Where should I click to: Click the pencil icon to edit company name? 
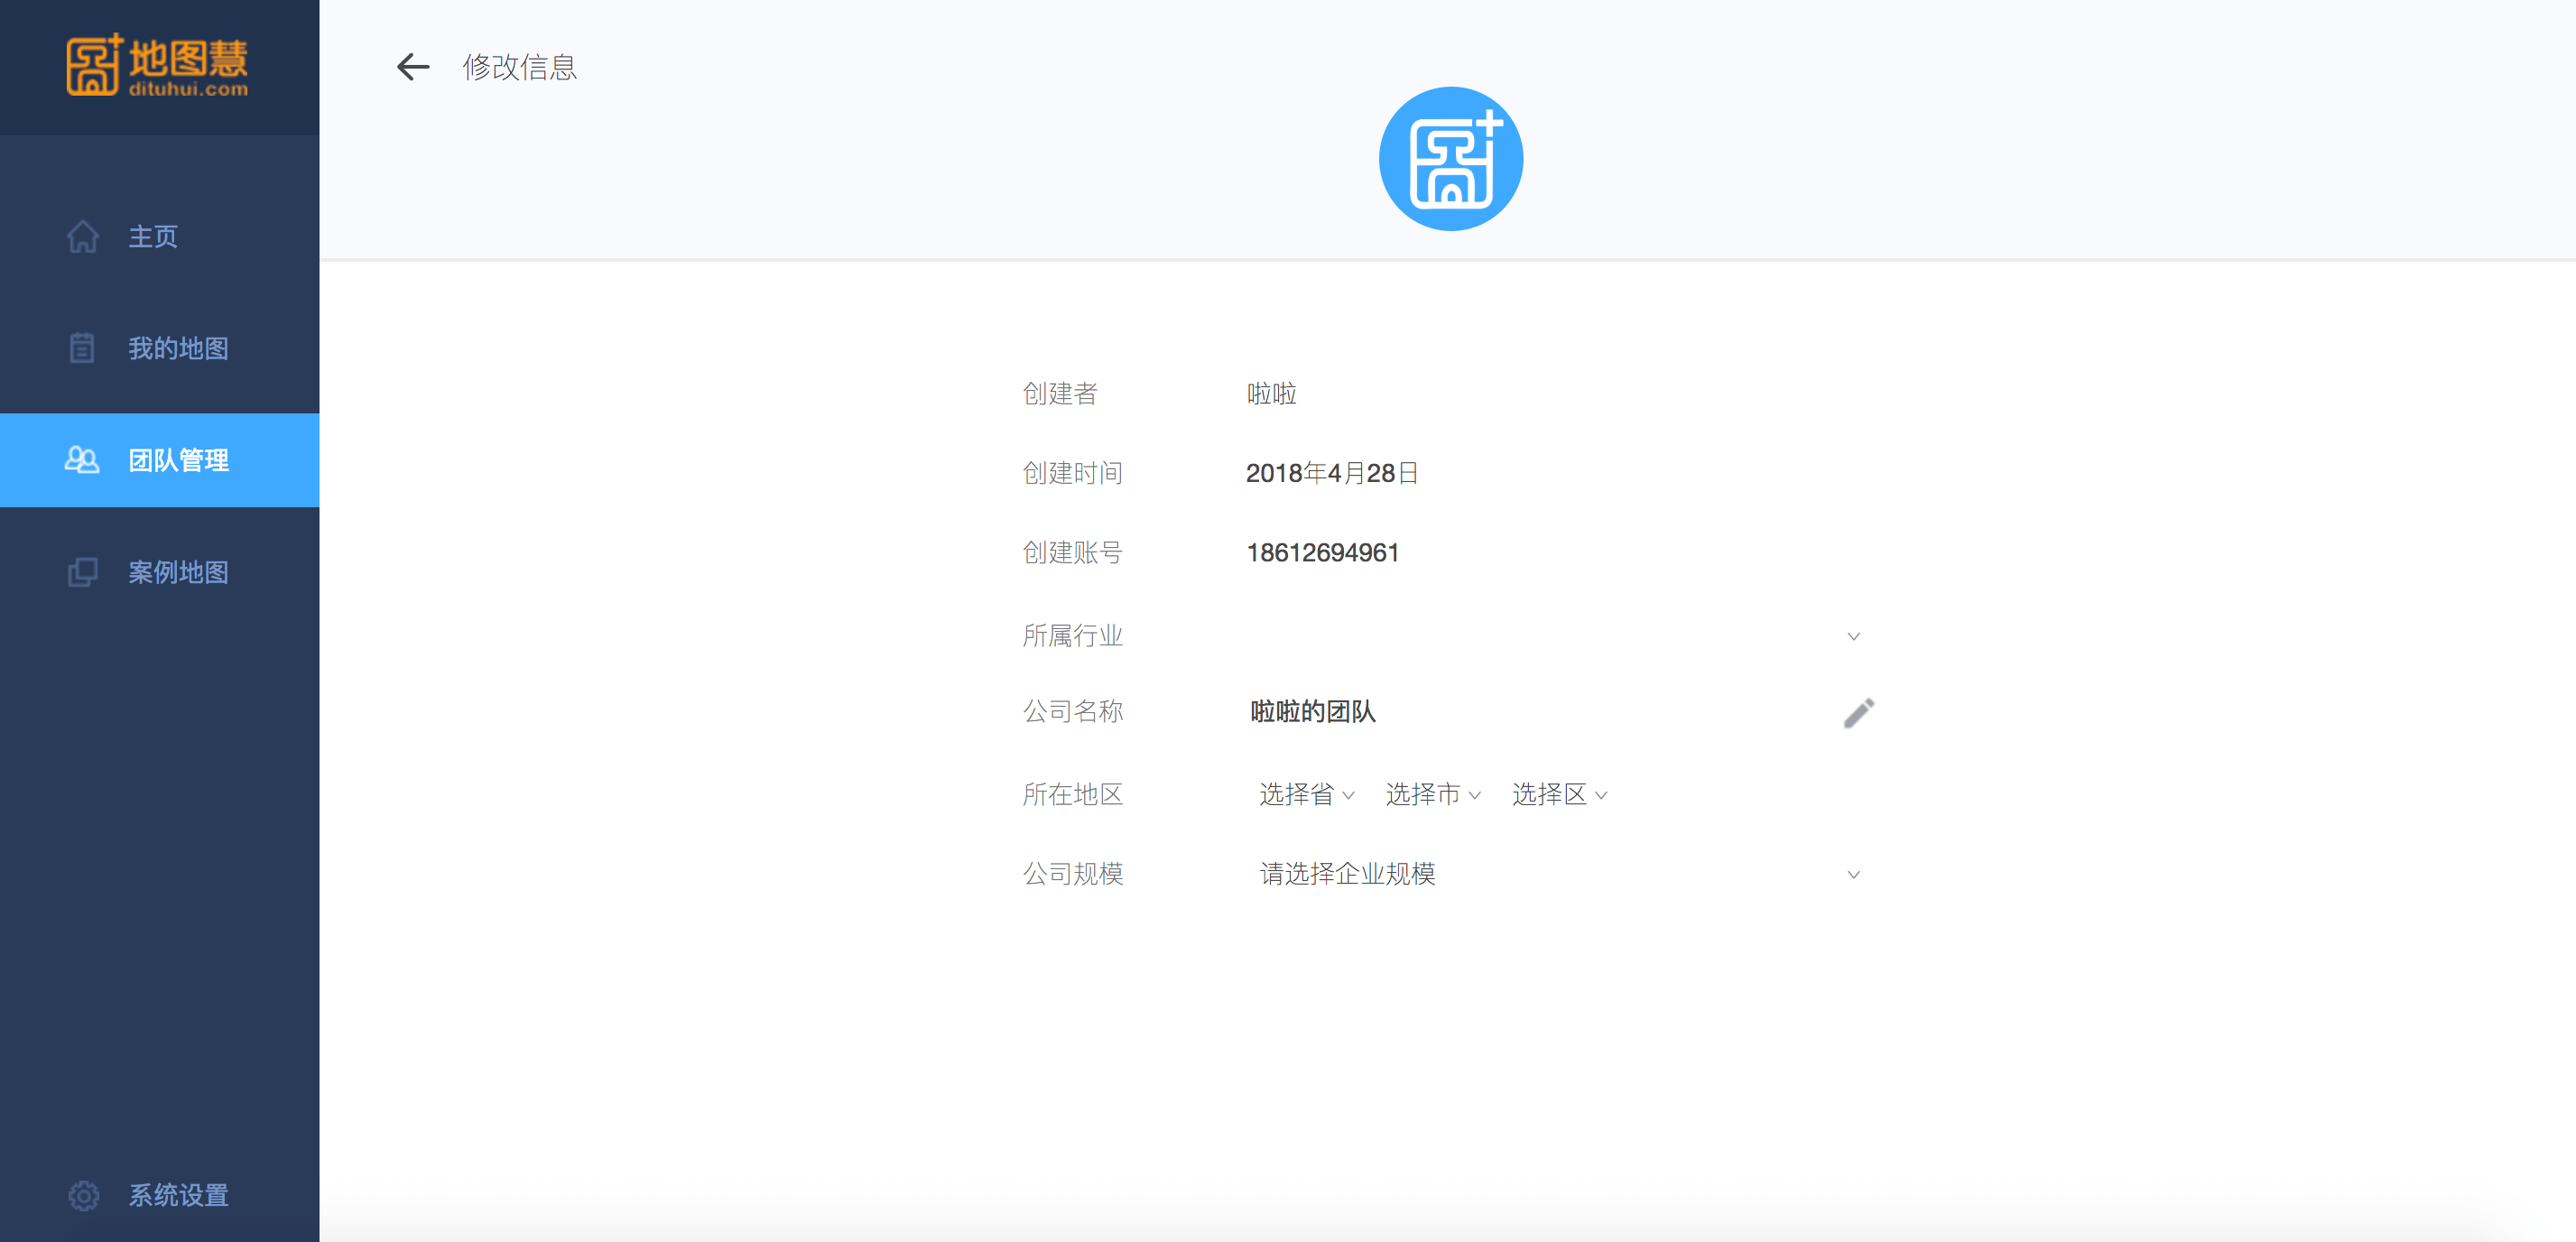1858,713
